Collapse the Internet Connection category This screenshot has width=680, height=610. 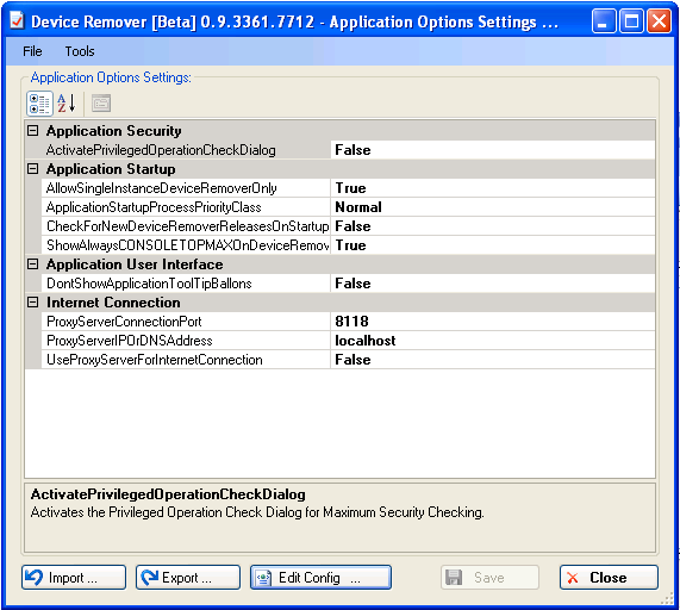point(33,302)
